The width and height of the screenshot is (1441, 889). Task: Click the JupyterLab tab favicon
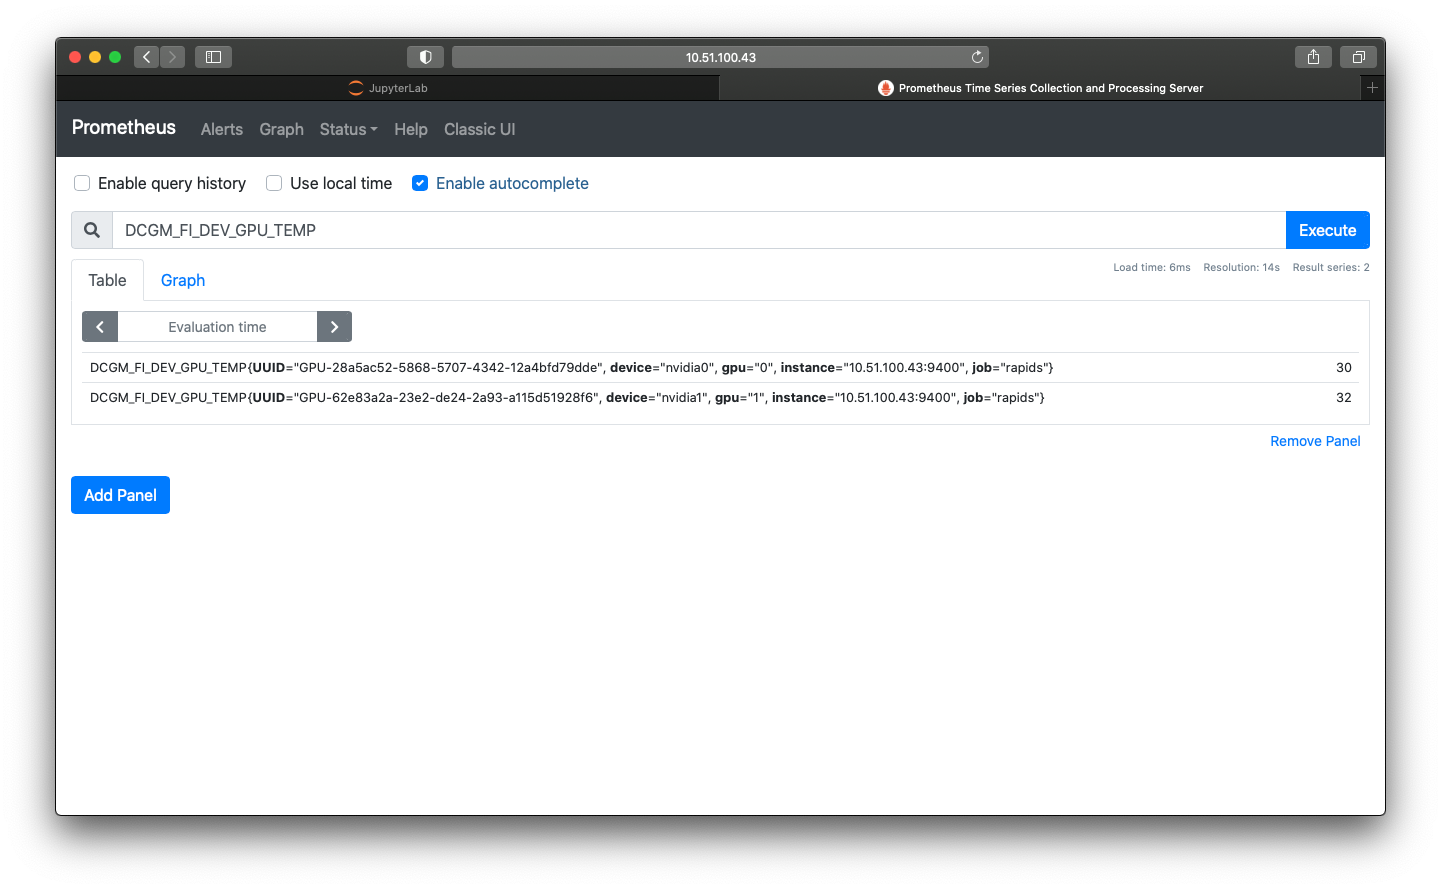tap(356, 88)
